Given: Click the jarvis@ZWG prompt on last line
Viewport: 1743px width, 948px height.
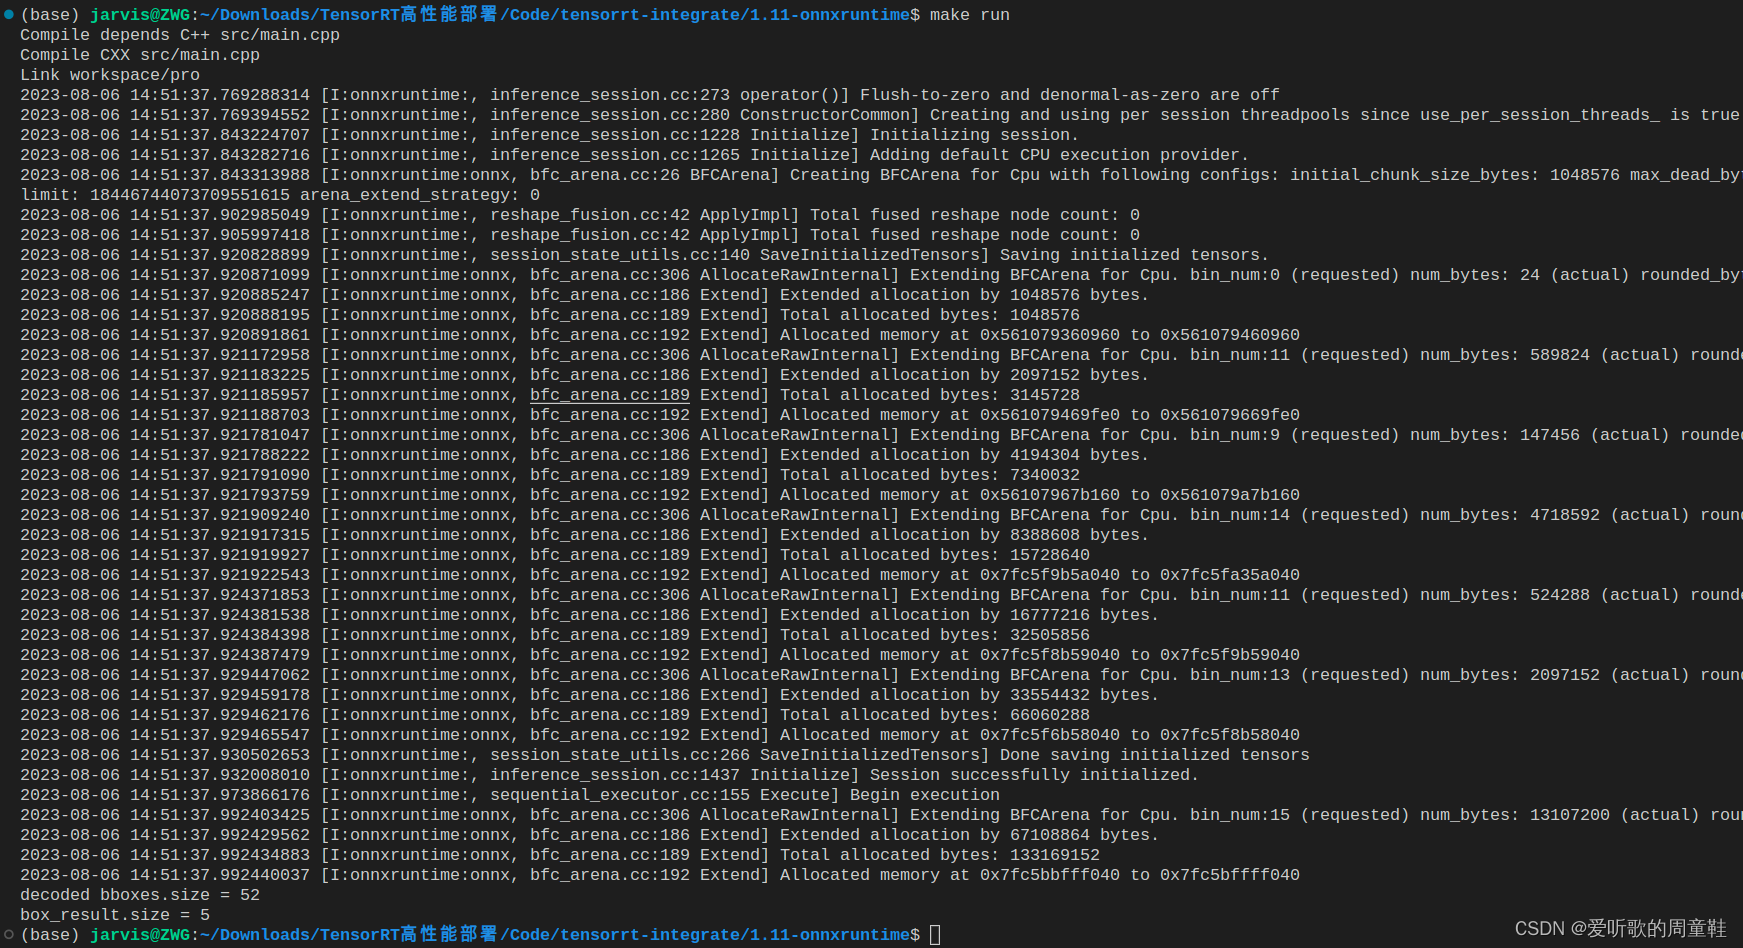Looking at the screenshot, I should click(x=140, y=935).
